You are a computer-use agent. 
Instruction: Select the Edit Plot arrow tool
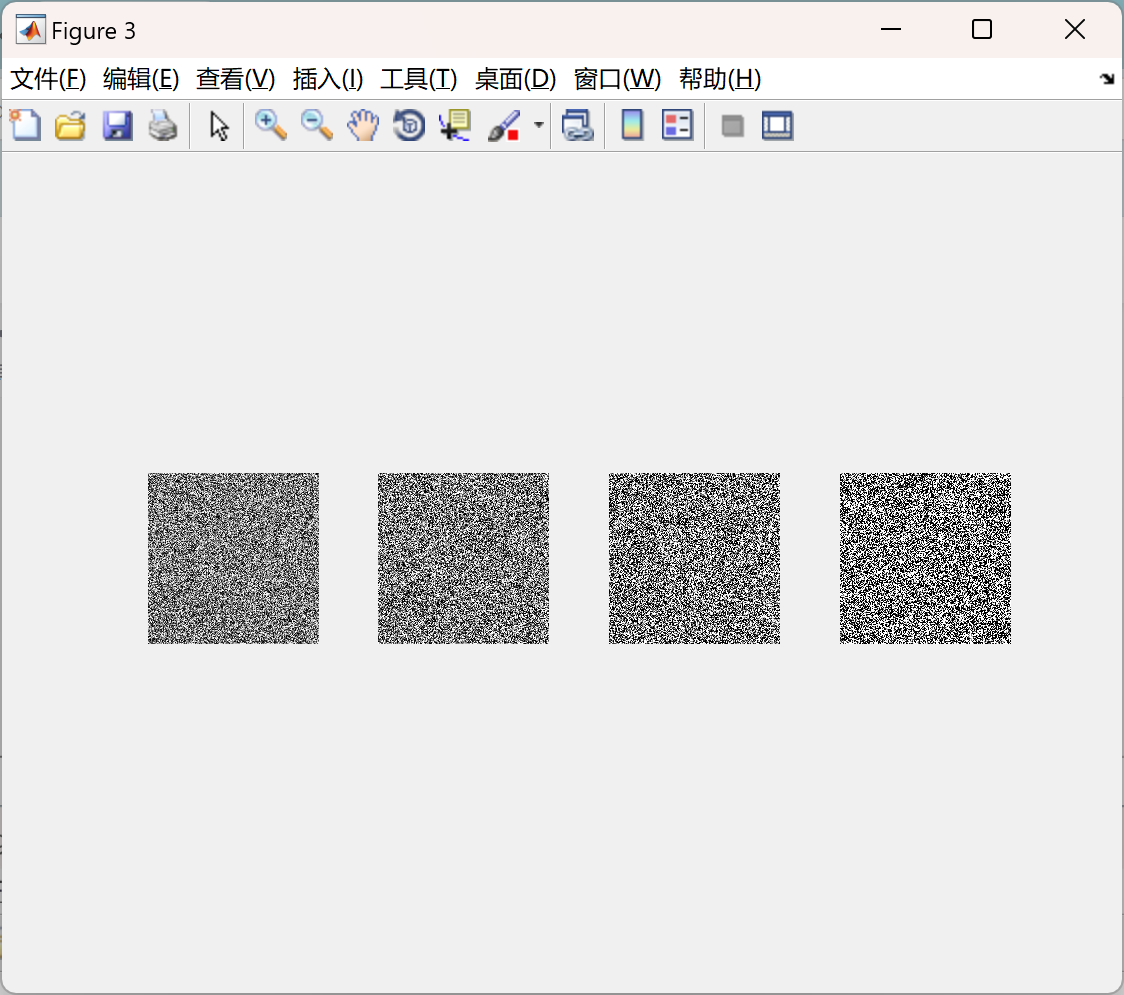(219, 126)
